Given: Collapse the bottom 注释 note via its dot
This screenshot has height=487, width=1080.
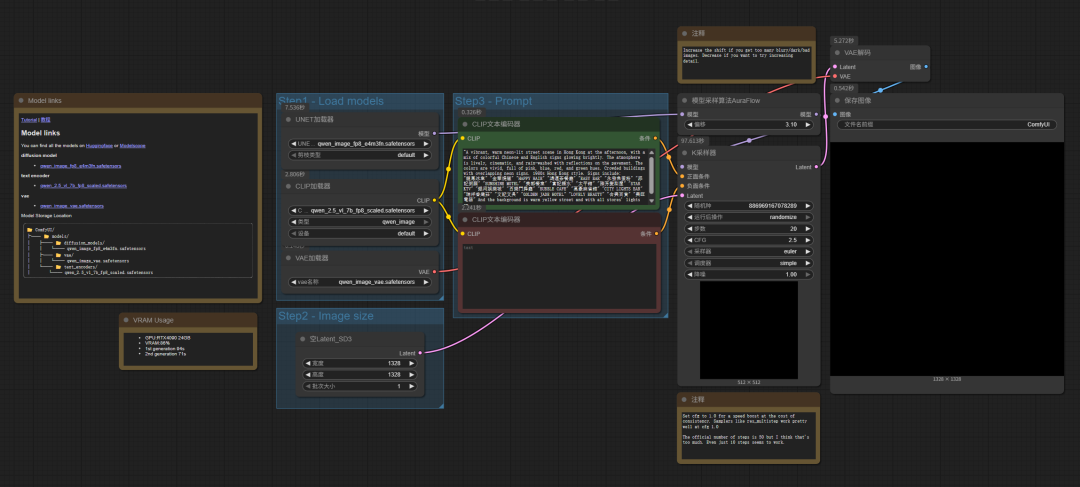Looking at the screenshot, I should (685, 400).
